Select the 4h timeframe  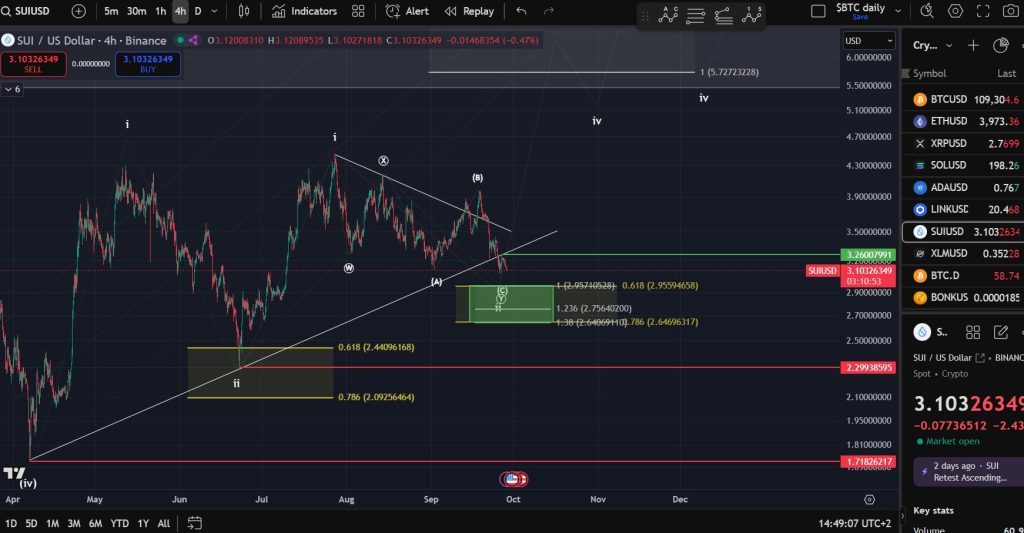click(x=180, y=11)
